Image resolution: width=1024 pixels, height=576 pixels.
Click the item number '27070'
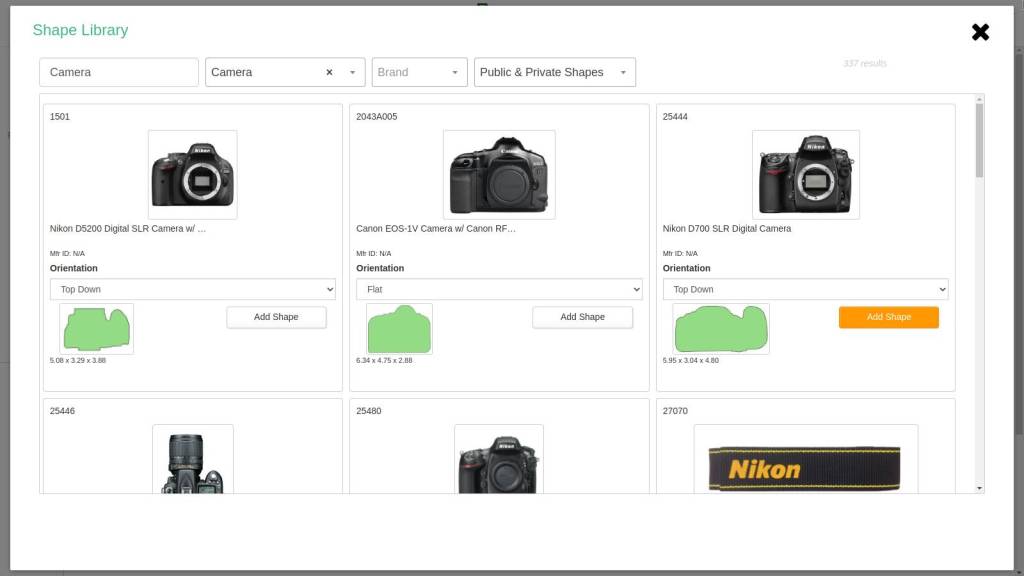tap(675, 411)
